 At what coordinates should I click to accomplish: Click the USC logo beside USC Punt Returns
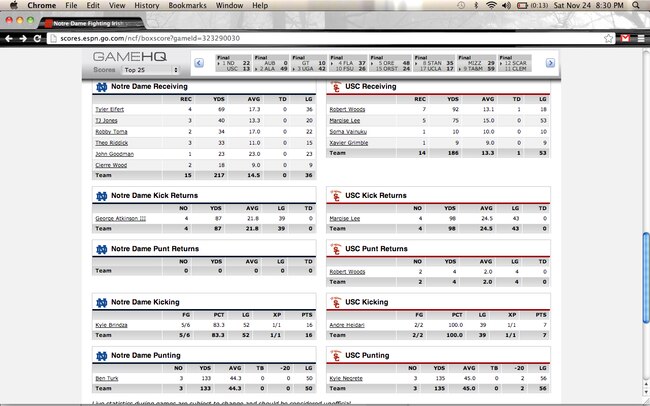pos(336,249)
